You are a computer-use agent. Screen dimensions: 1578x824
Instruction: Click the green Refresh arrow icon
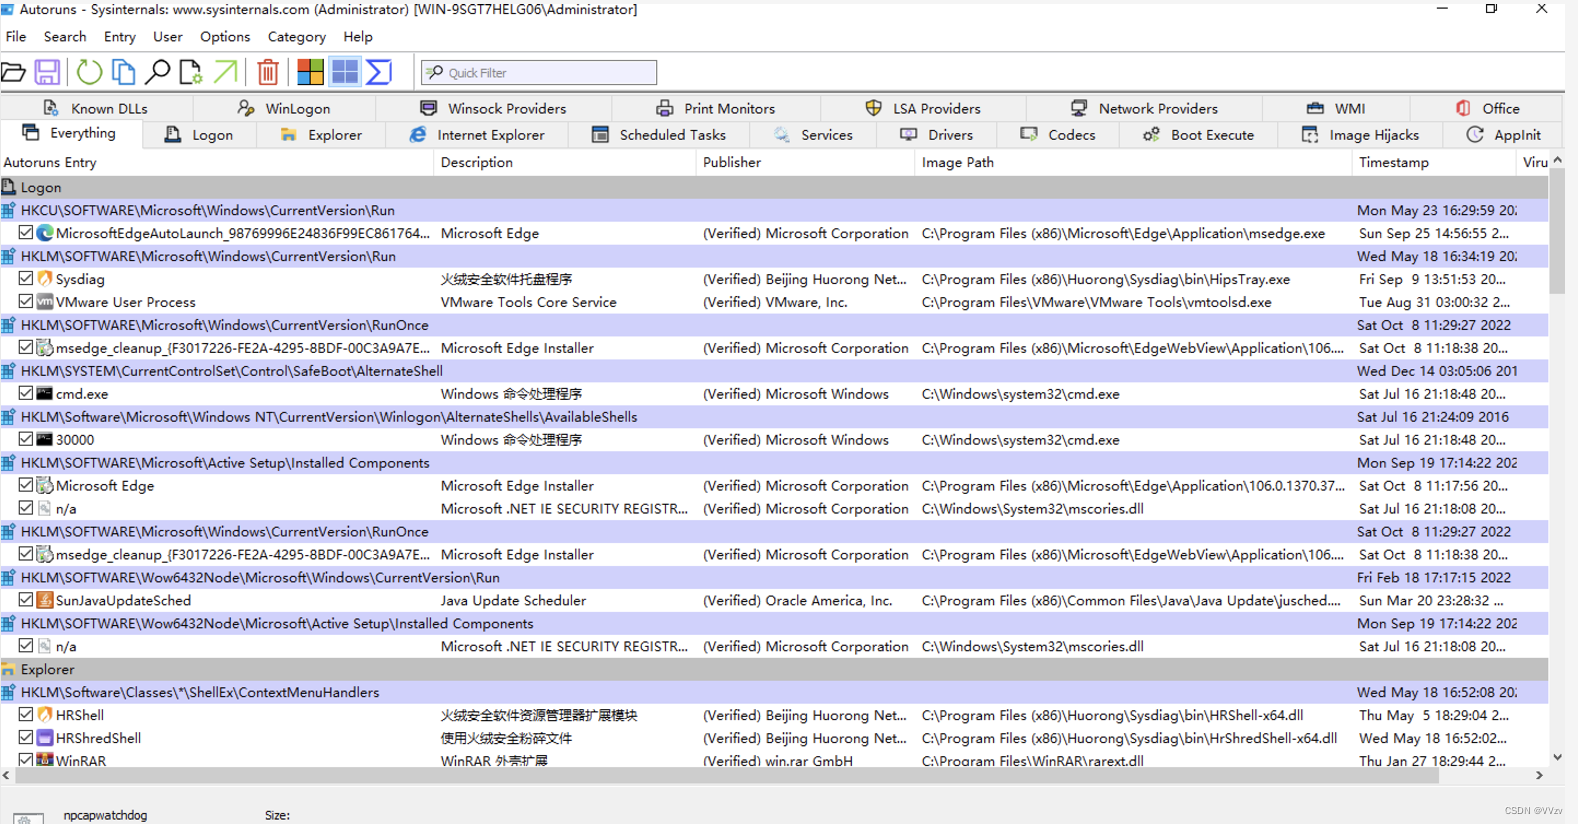pyautogui.click(x=90, y=72)
